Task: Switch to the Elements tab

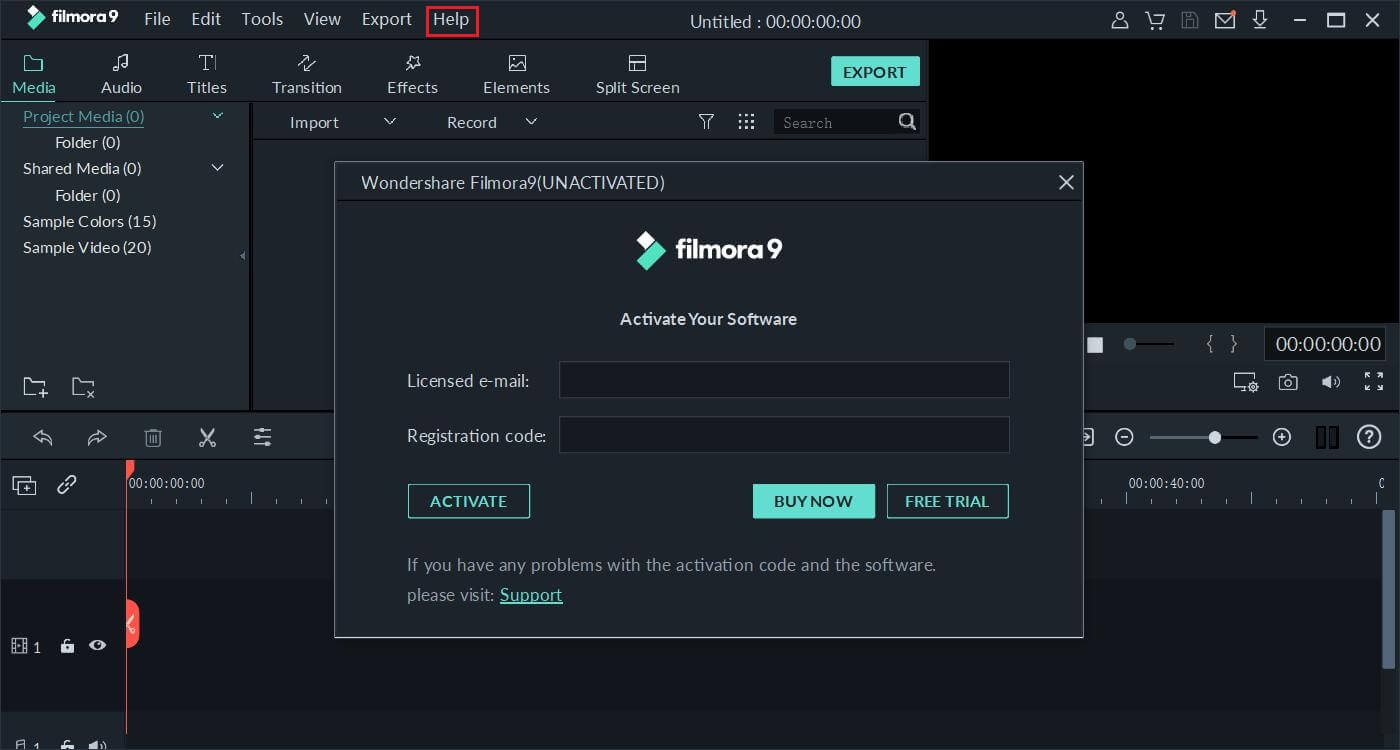Action: (x=516, y=75)
